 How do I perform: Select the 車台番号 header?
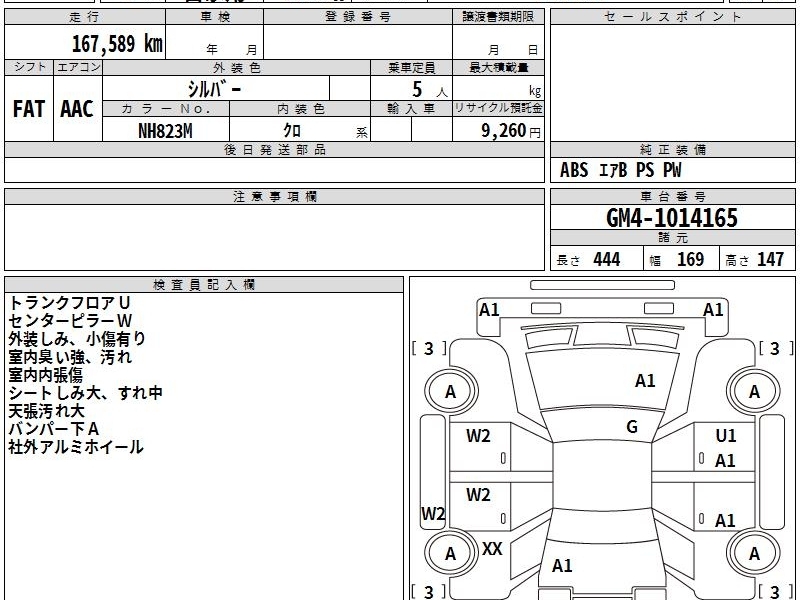(672, 196)
